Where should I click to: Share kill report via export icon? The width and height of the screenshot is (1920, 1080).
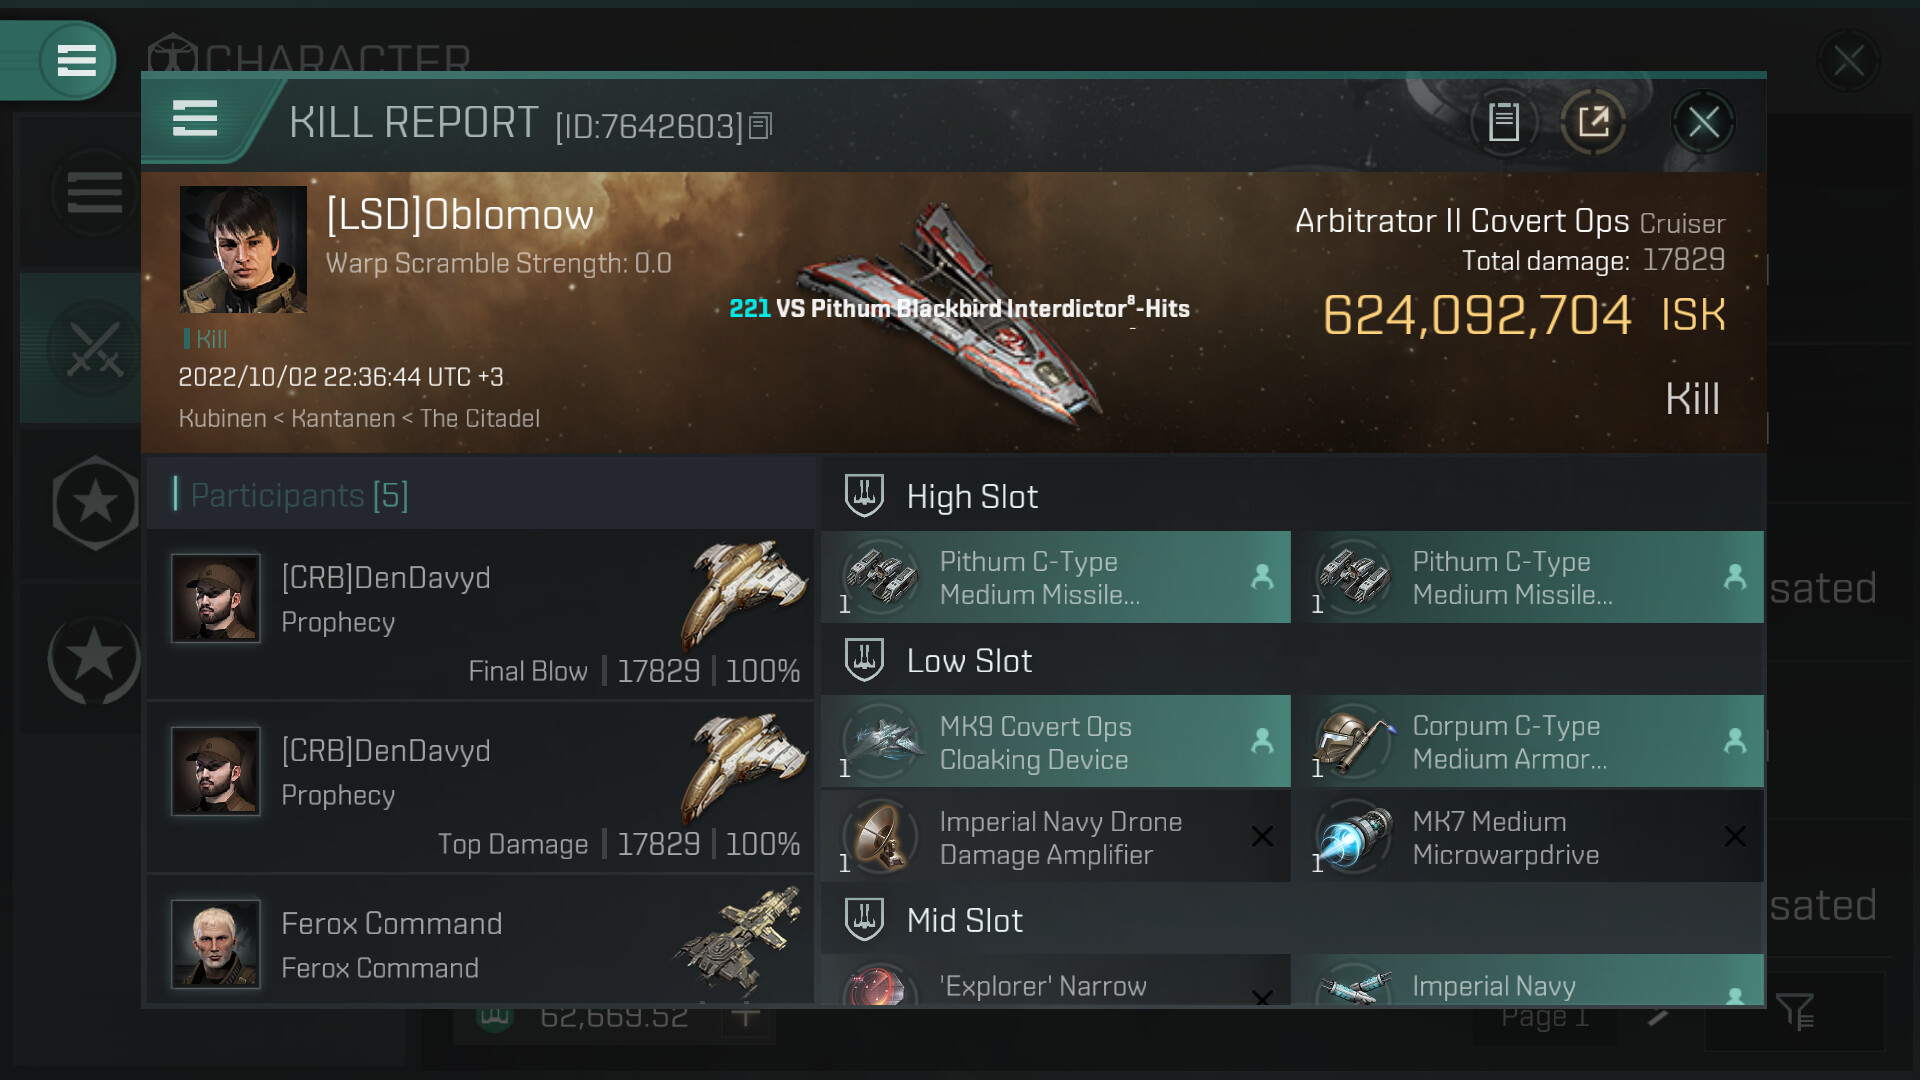pyautogui.click(x=1593, y=122)
